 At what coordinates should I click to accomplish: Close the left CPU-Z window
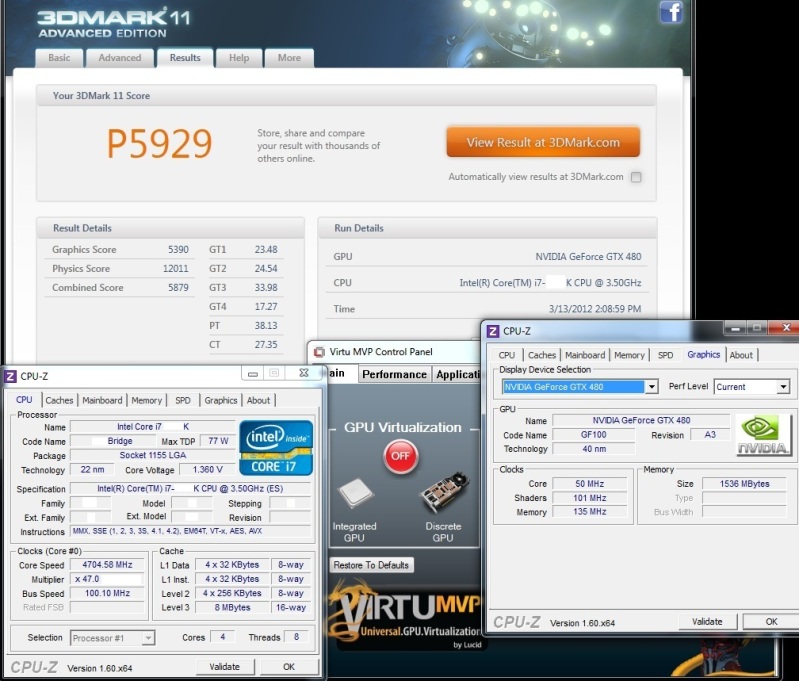pyautogui.click(x=304, y=373)
